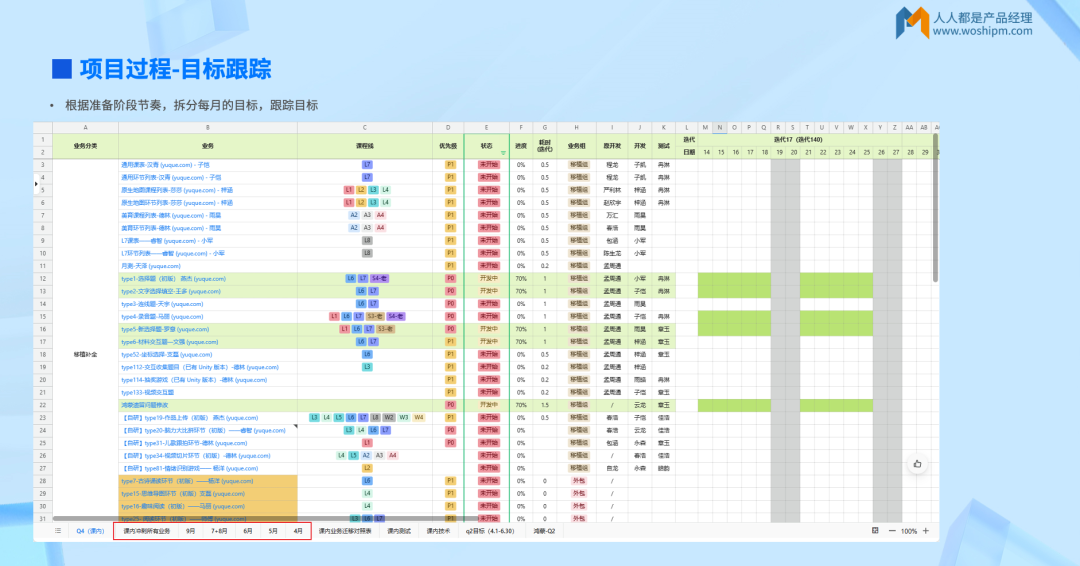The image size is (1080, 566).
Task: Select the q2目标 (4.1-6.30) sheet tab
Action: click(489, 531)
